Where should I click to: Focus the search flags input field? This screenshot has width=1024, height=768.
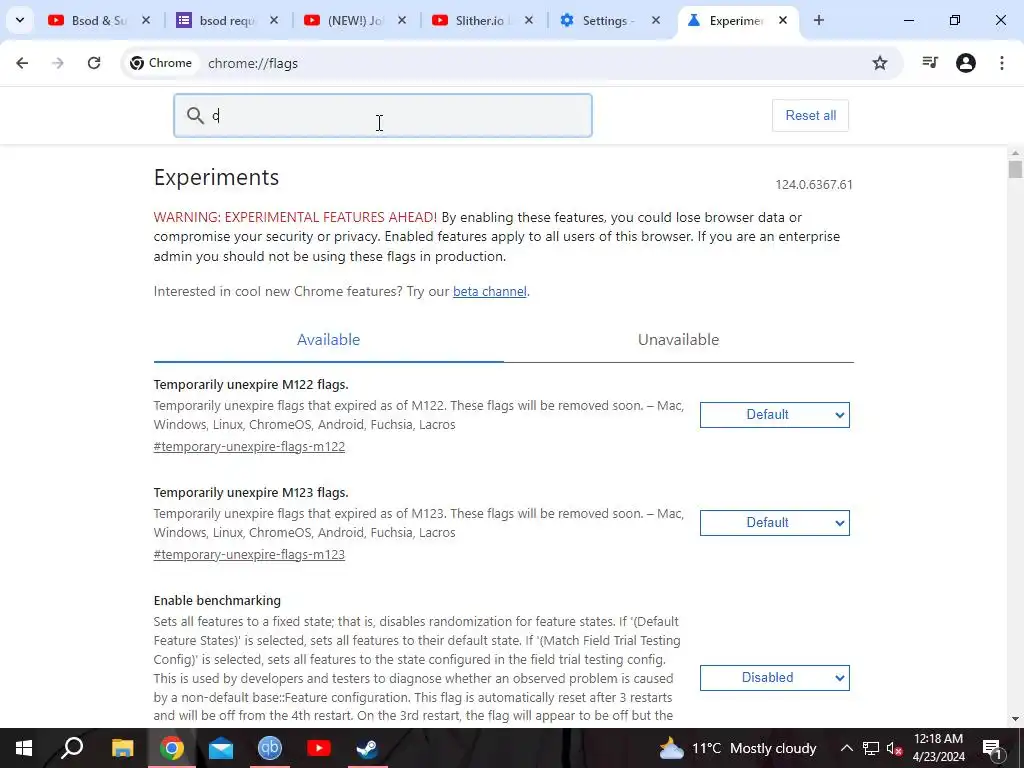pos(383,116)
